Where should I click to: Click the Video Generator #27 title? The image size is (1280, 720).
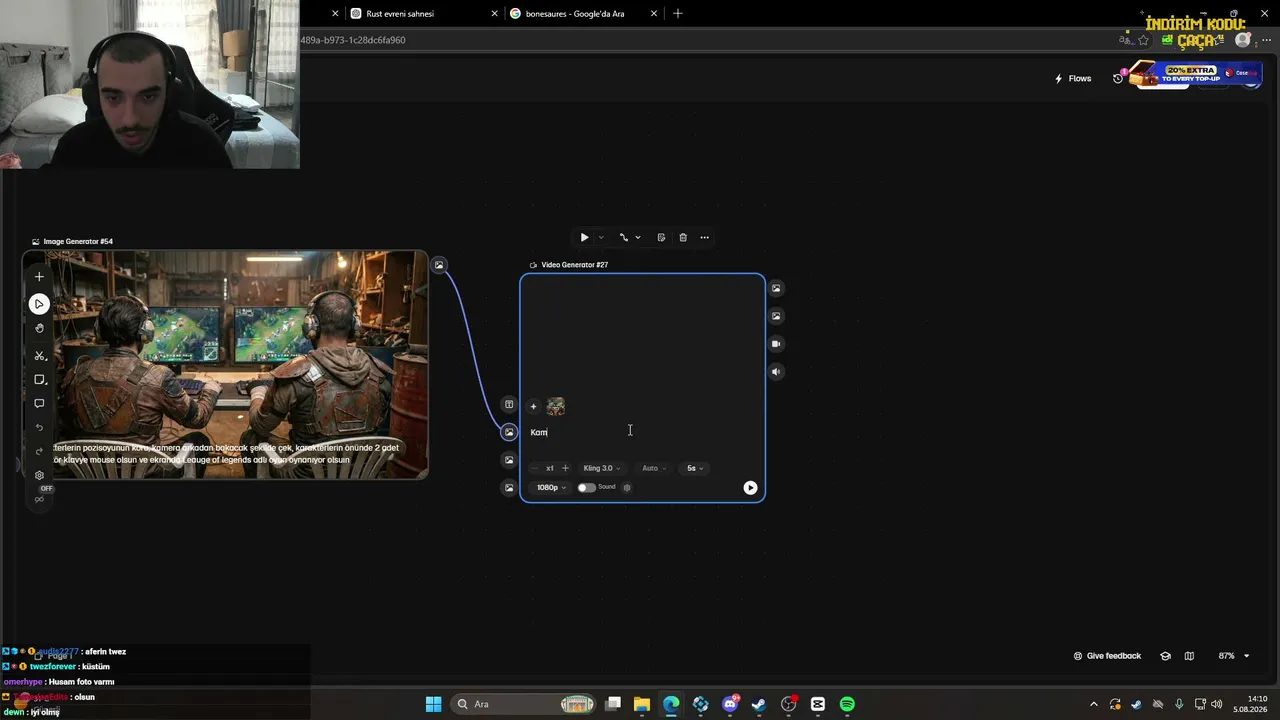574,265
